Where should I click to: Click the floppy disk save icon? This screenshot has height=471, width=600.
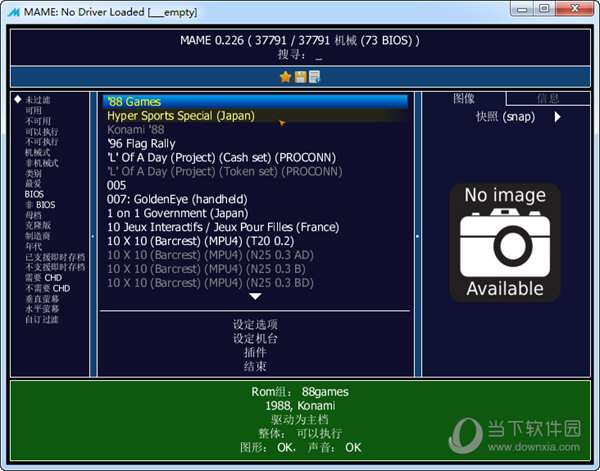point(300,77)
